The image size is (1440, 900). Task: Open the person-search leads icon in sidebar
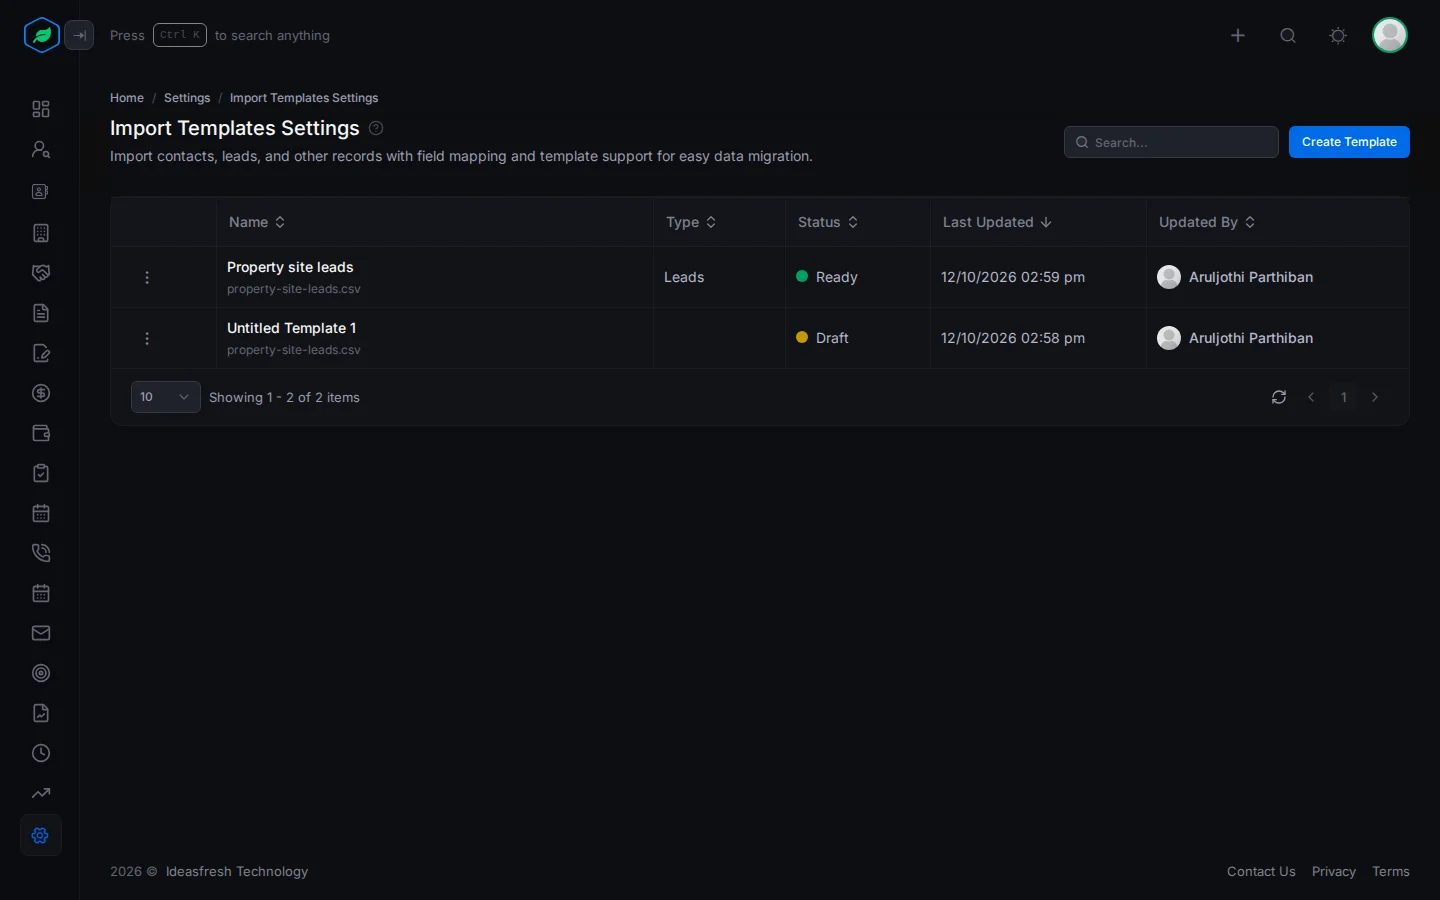41,149
